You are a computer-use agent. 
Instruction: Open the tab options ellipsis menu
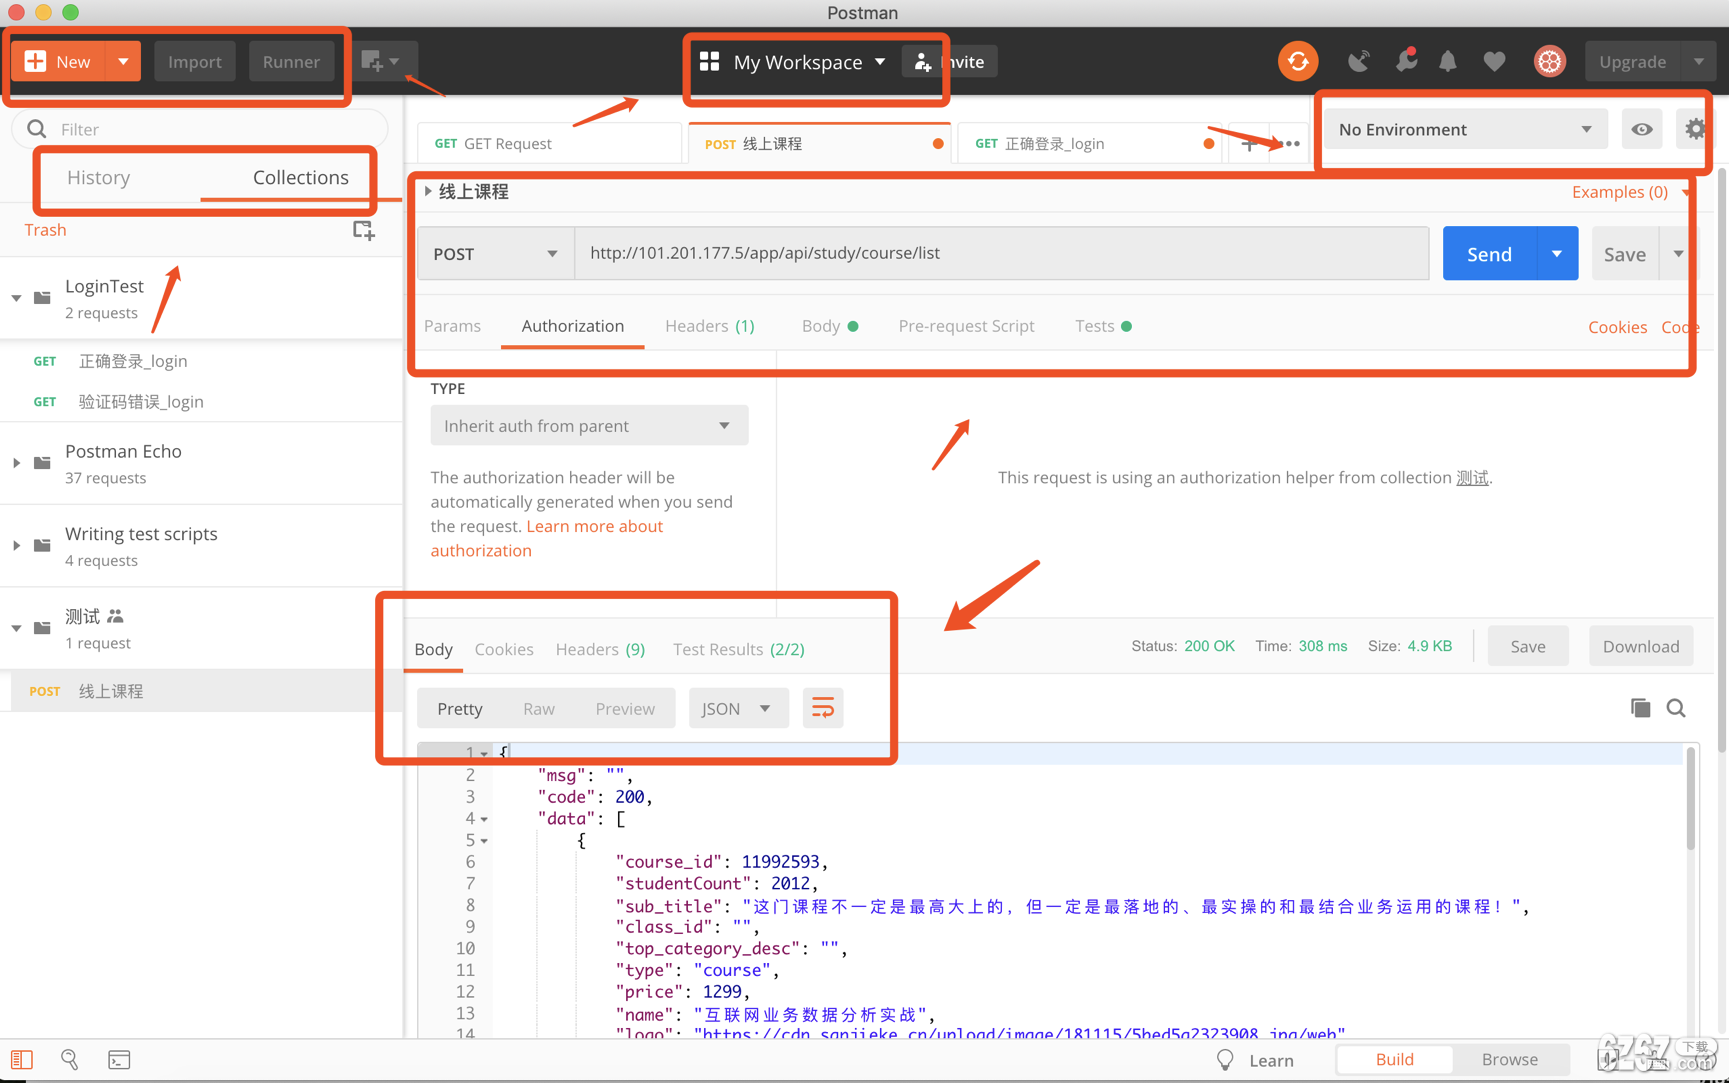pos(1292,144)
